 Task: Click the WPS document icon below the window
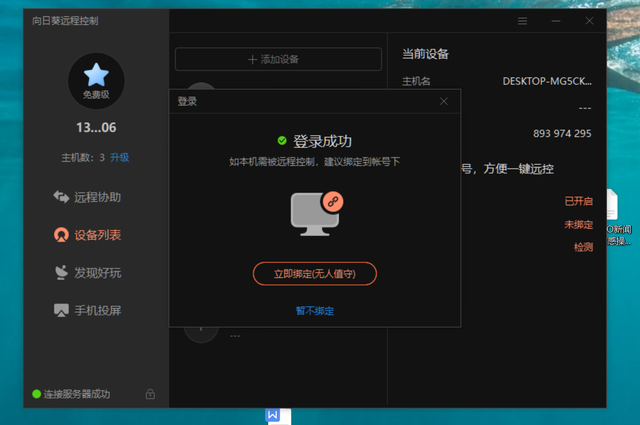click(278, 416)
